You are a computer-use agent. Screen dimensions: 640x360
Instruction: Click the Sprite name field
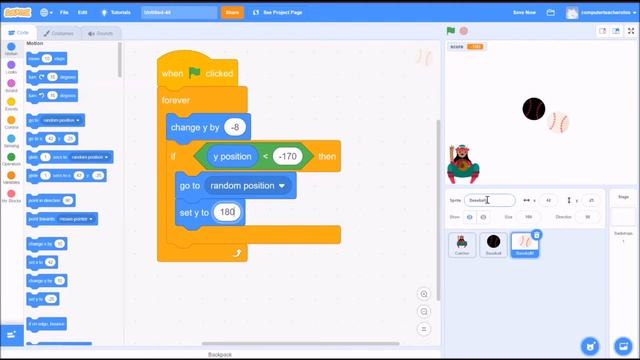490,200
